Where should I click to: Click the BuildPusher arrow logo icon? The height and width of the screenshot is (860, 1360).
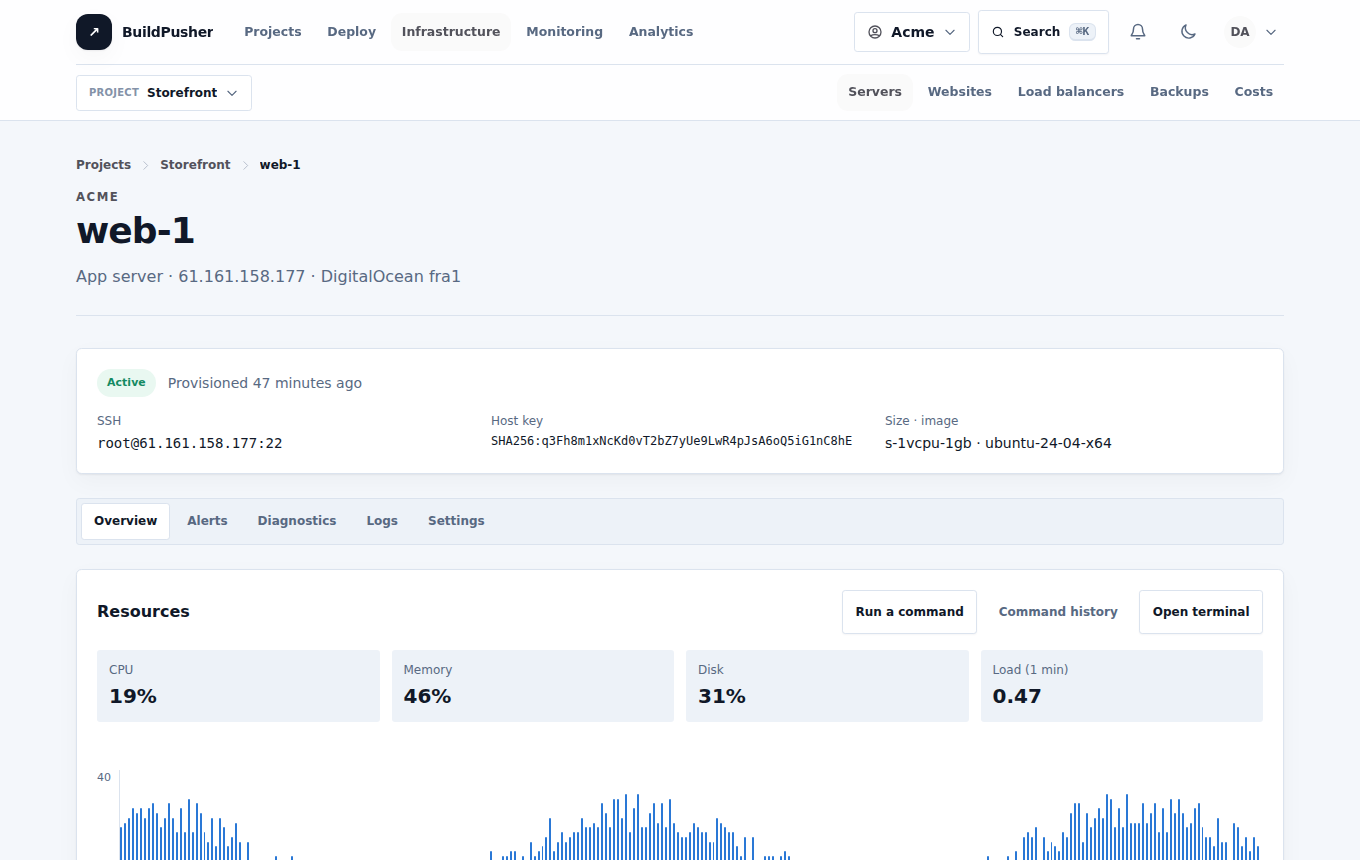point(94,32)
